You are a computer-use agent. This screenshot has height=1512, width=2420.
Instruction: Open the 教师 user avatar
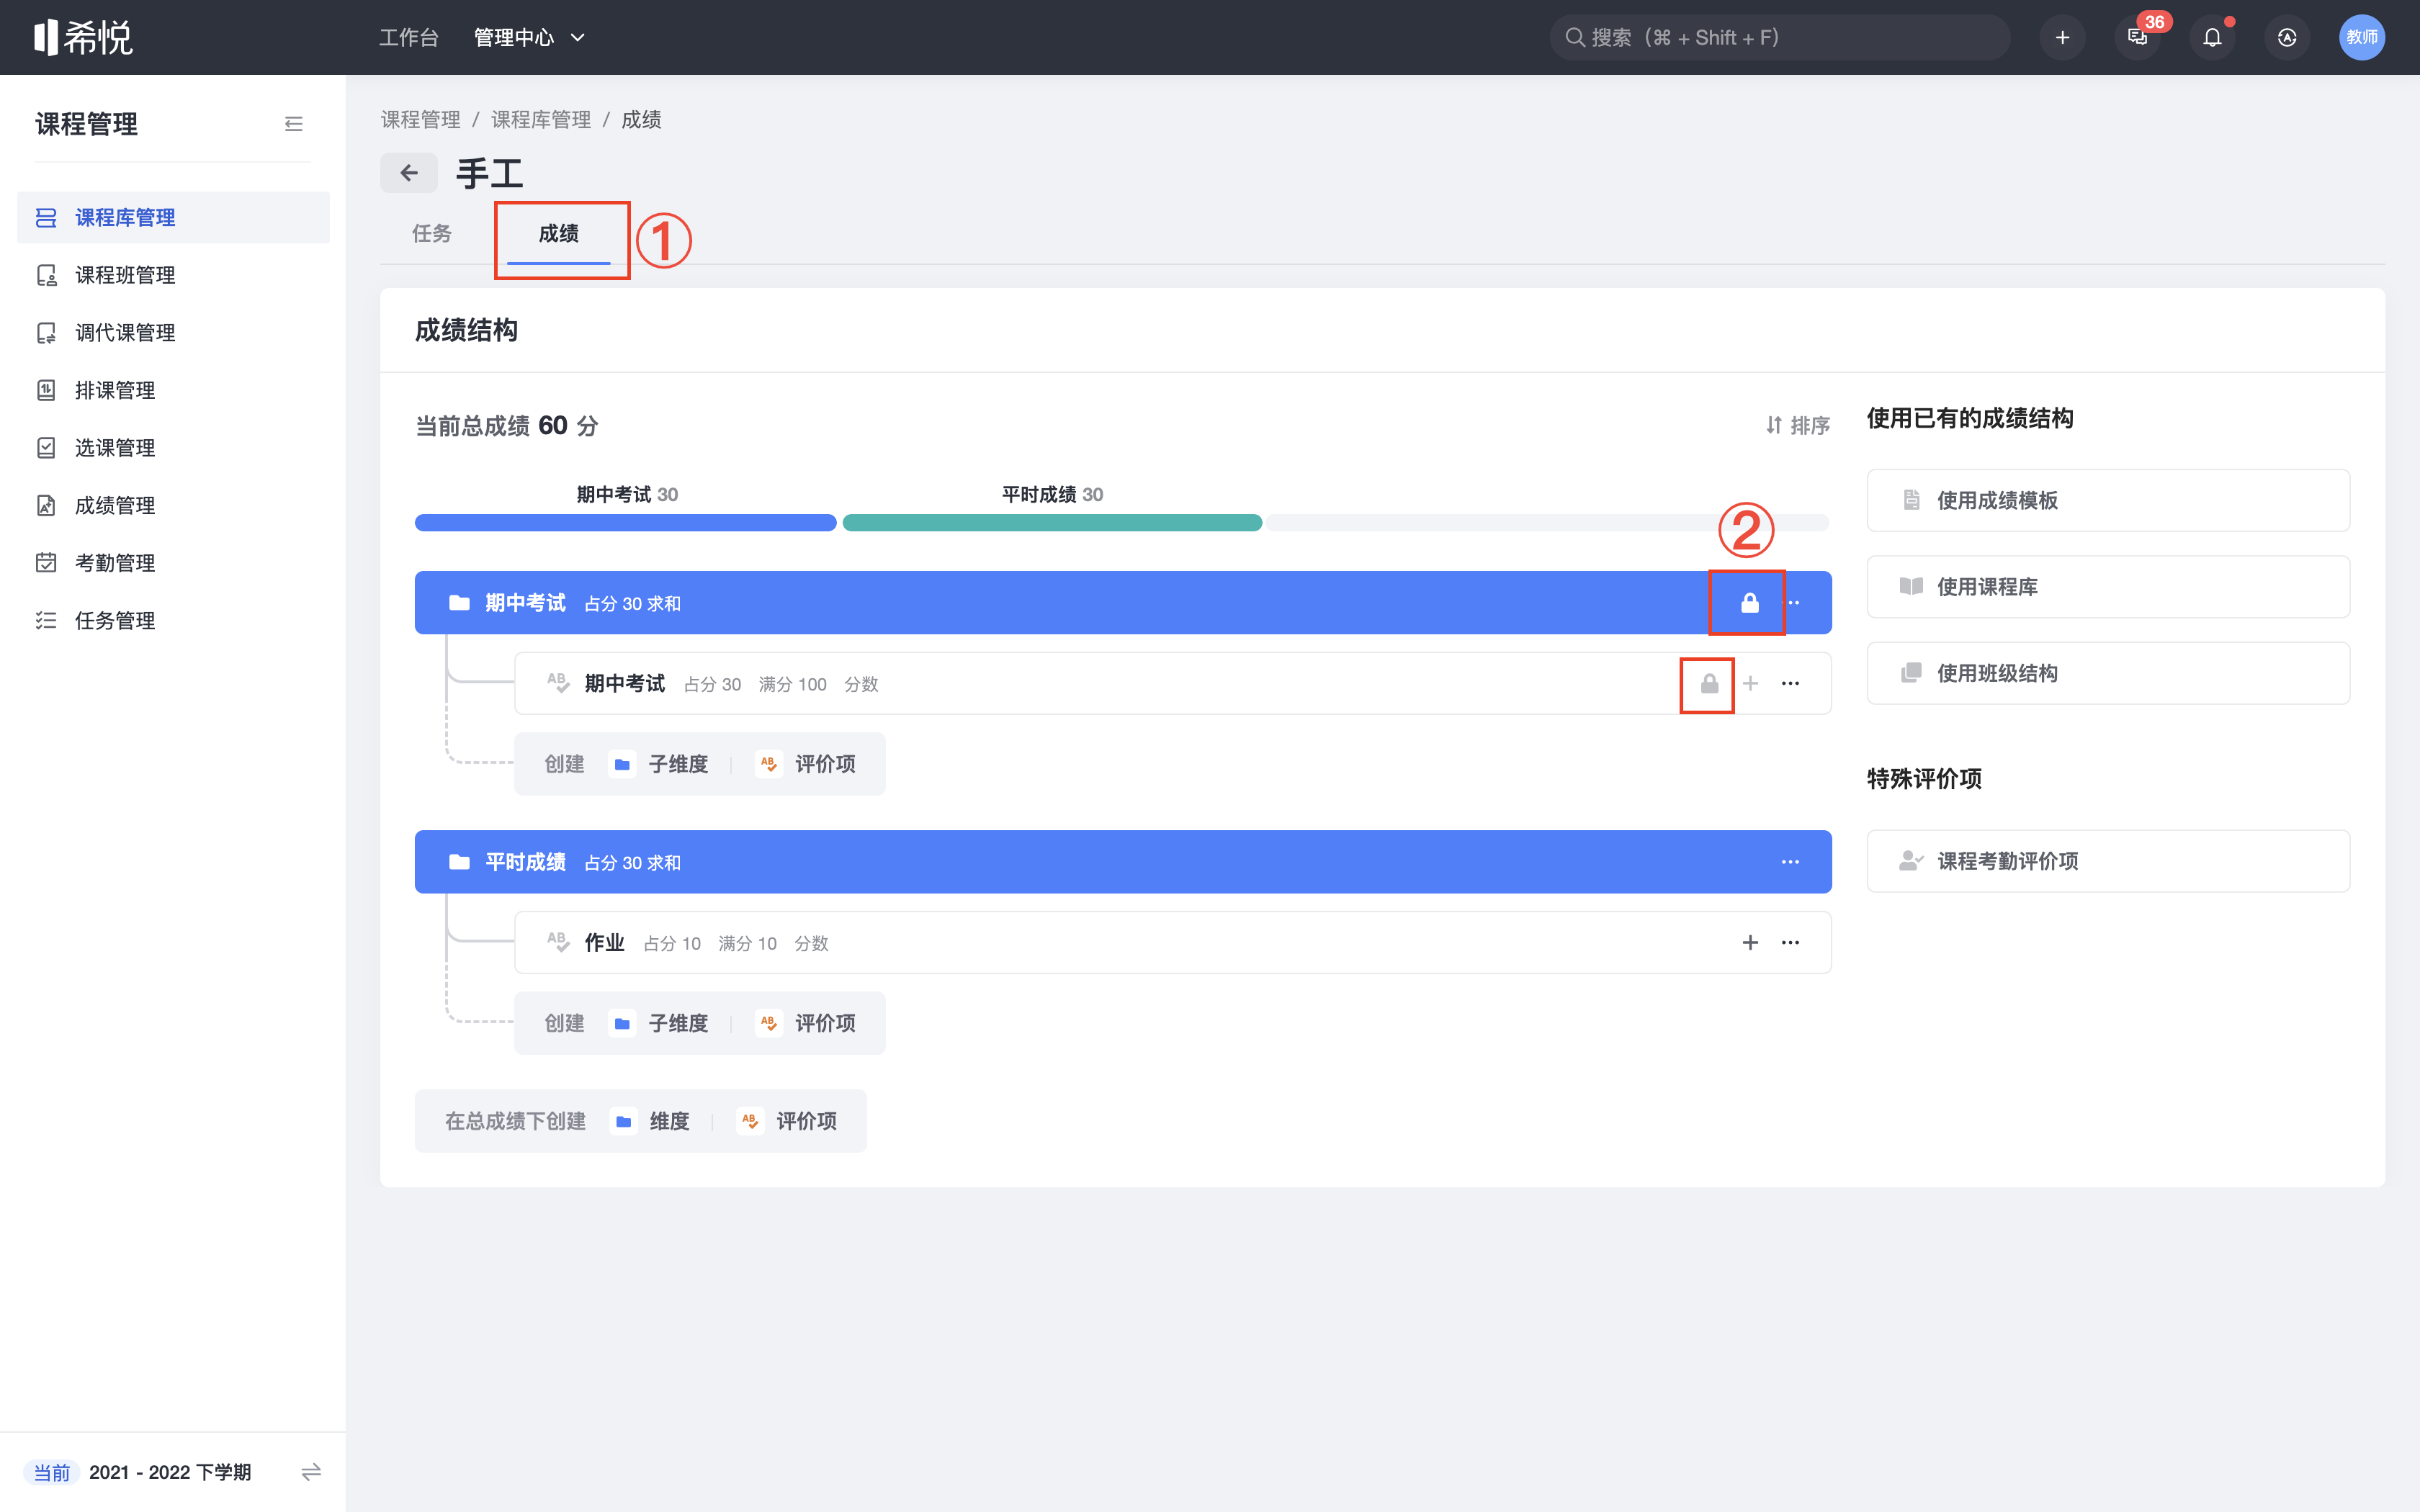(x=2362, y=37)
